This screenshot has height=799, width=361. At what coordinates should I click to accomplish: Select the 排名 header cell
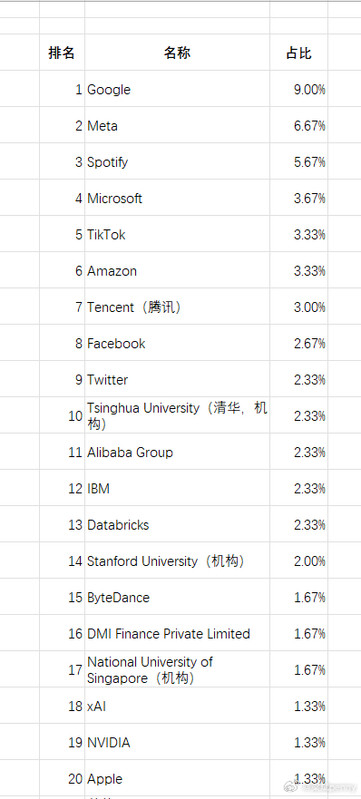click(x=62, y=52)
